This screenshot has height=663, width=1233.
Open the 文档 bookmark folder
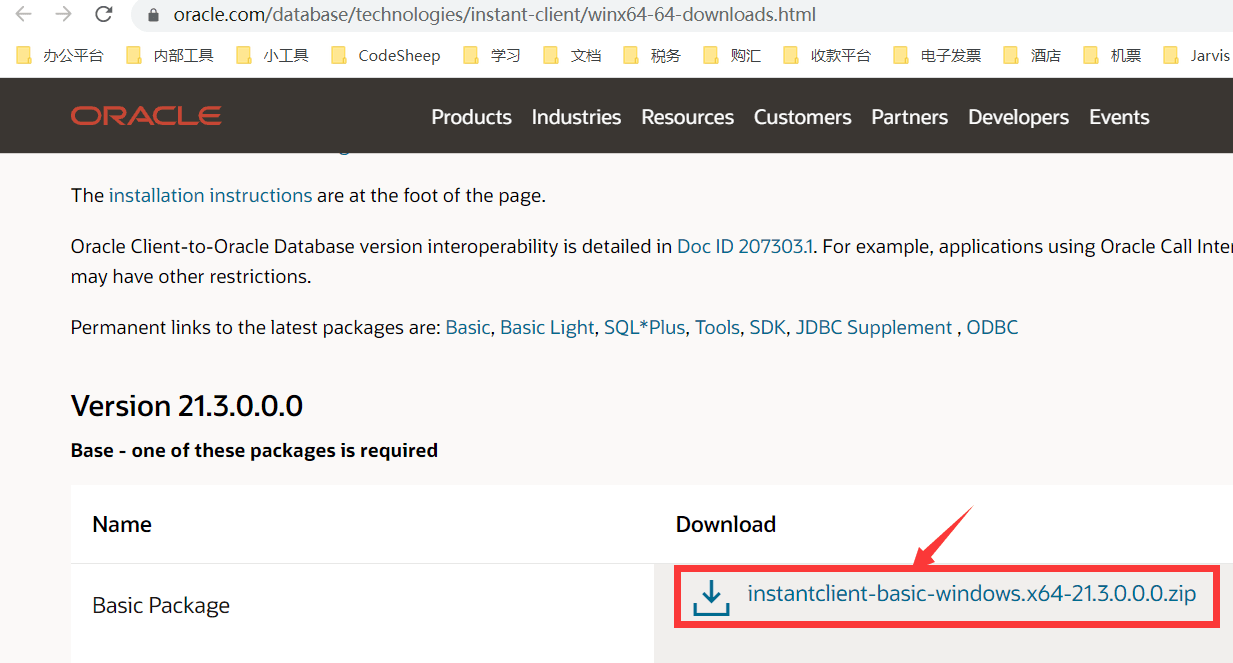tap(572, 55)
